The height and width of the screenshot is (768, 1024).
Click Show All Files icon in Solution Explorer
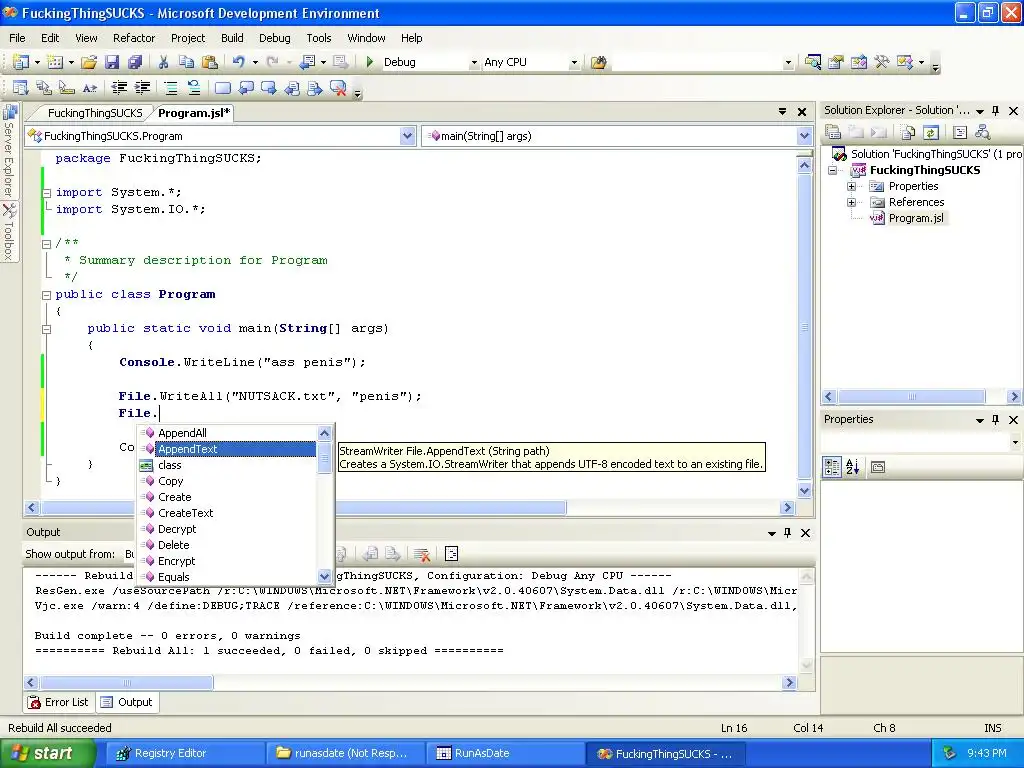908,133
